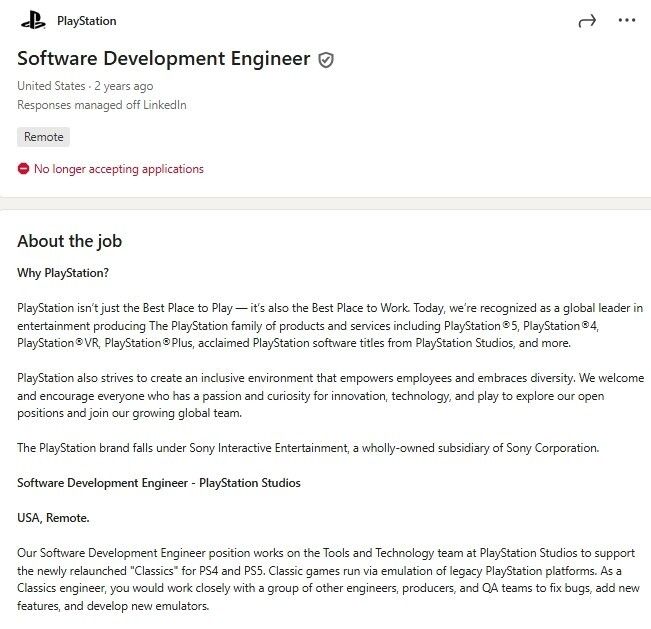The height and width of the screenshot is (629, 651).
Task: Click the Responses managed off LinkedIn note
Action: pos(102,105)
